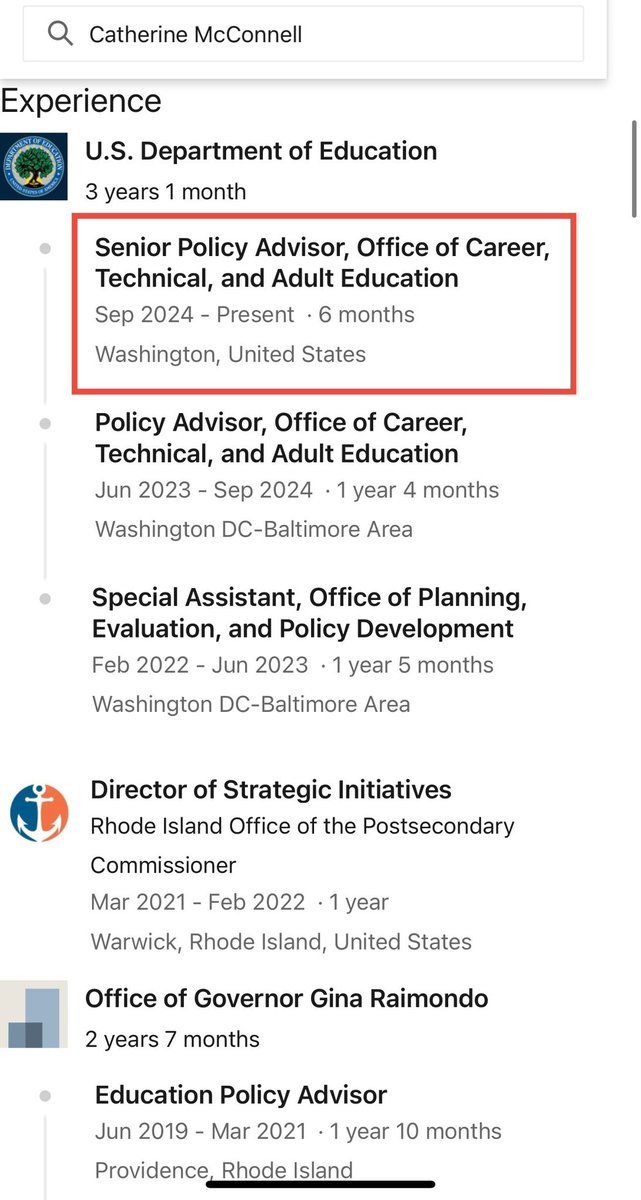Open Rhode Island Office of Postsecondary Commissioner
The image size is (641, 1200).
[x=302, y=845]
